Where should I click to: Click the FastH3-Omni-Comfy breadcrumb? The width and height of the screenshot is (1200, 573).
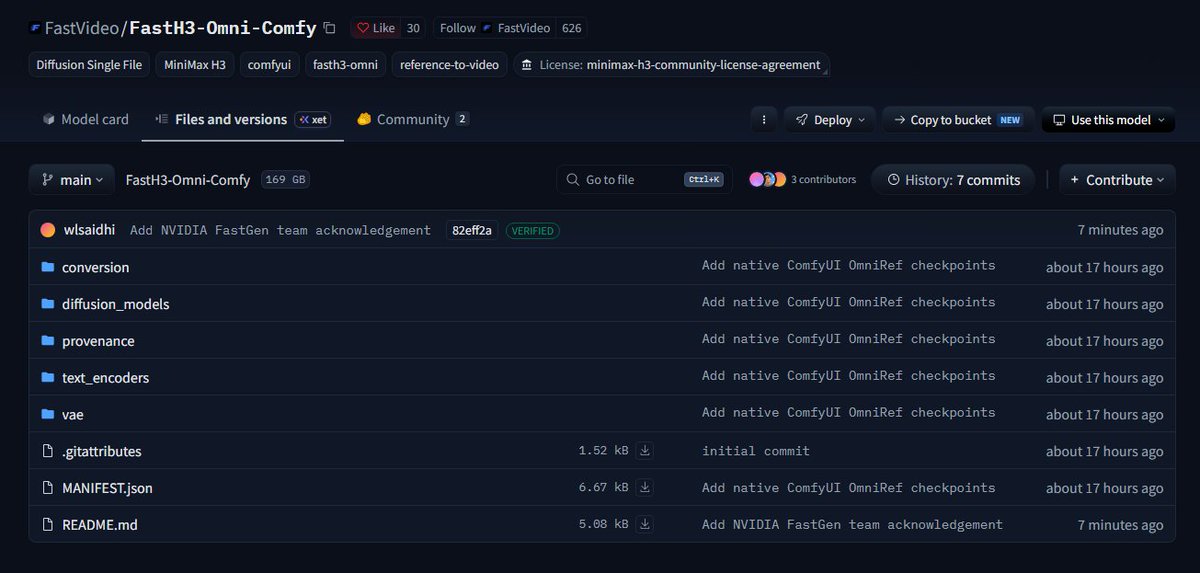pos(188,180)
